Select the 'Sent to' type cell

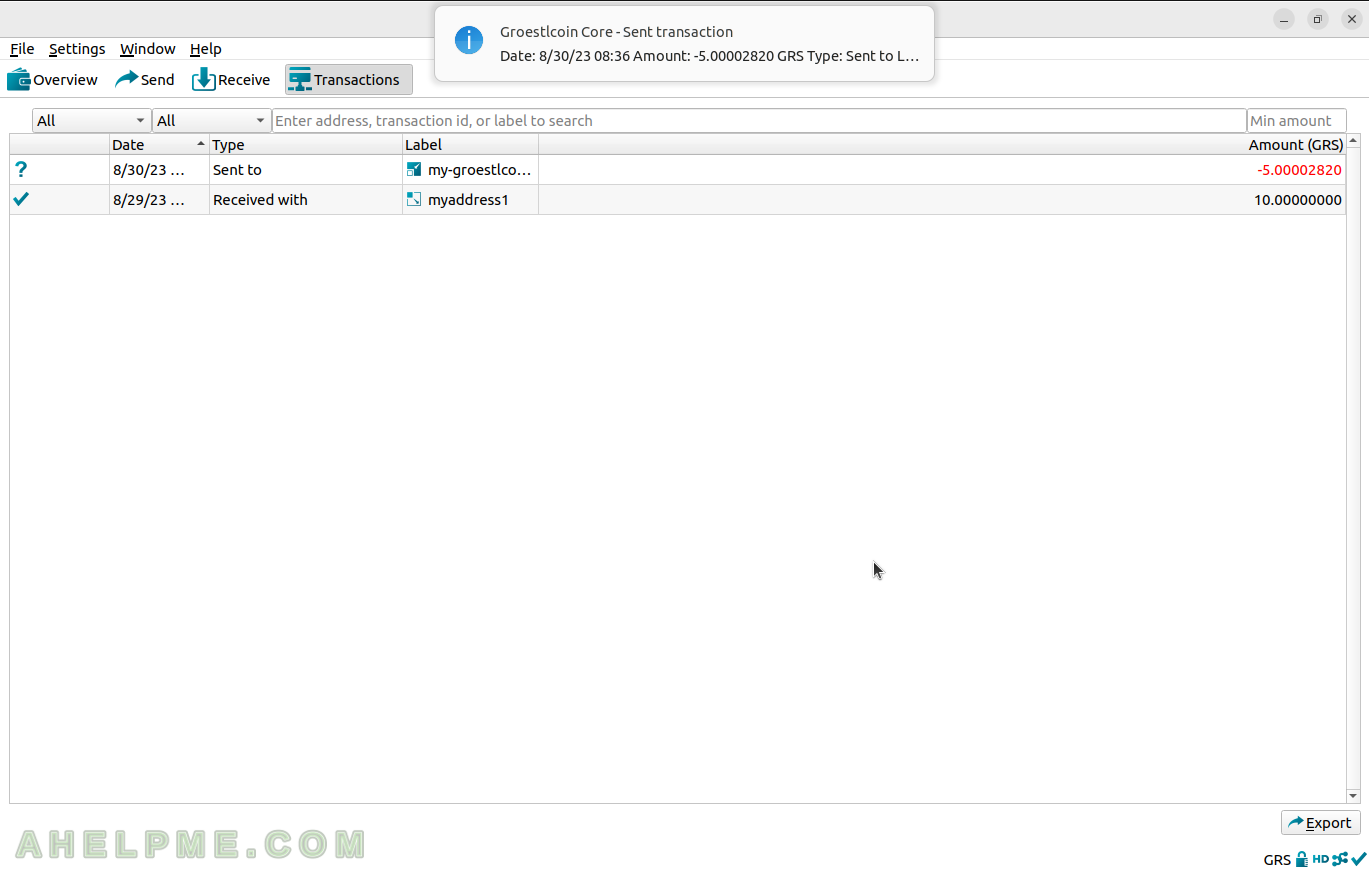306,170
